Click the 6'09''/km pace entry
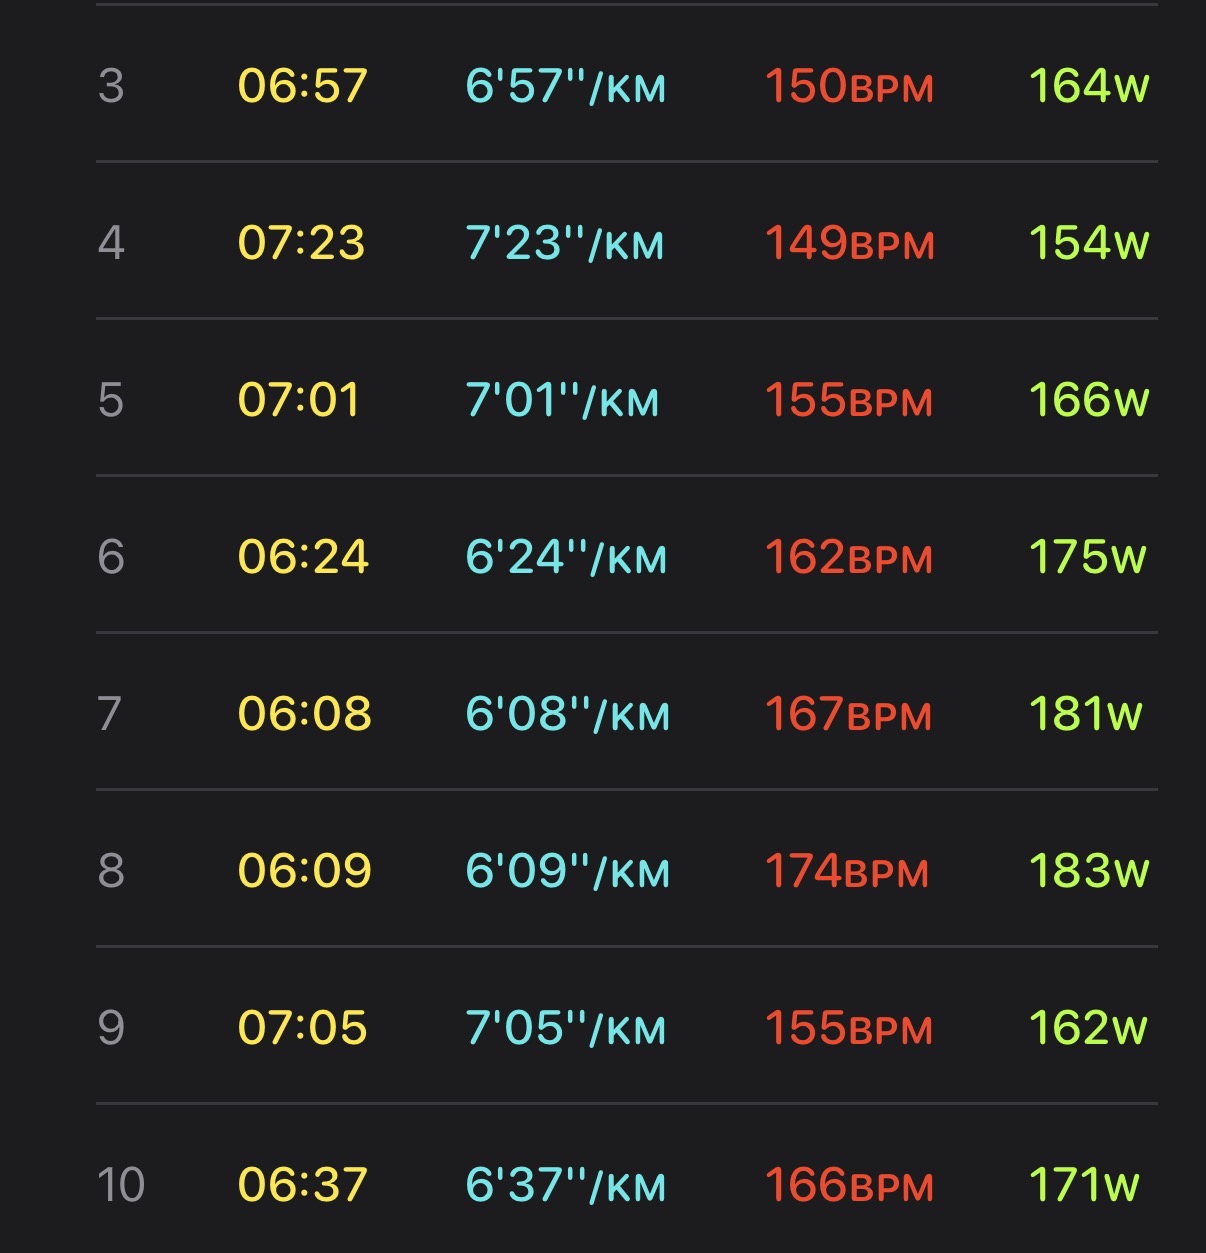 tap(567, 871)
